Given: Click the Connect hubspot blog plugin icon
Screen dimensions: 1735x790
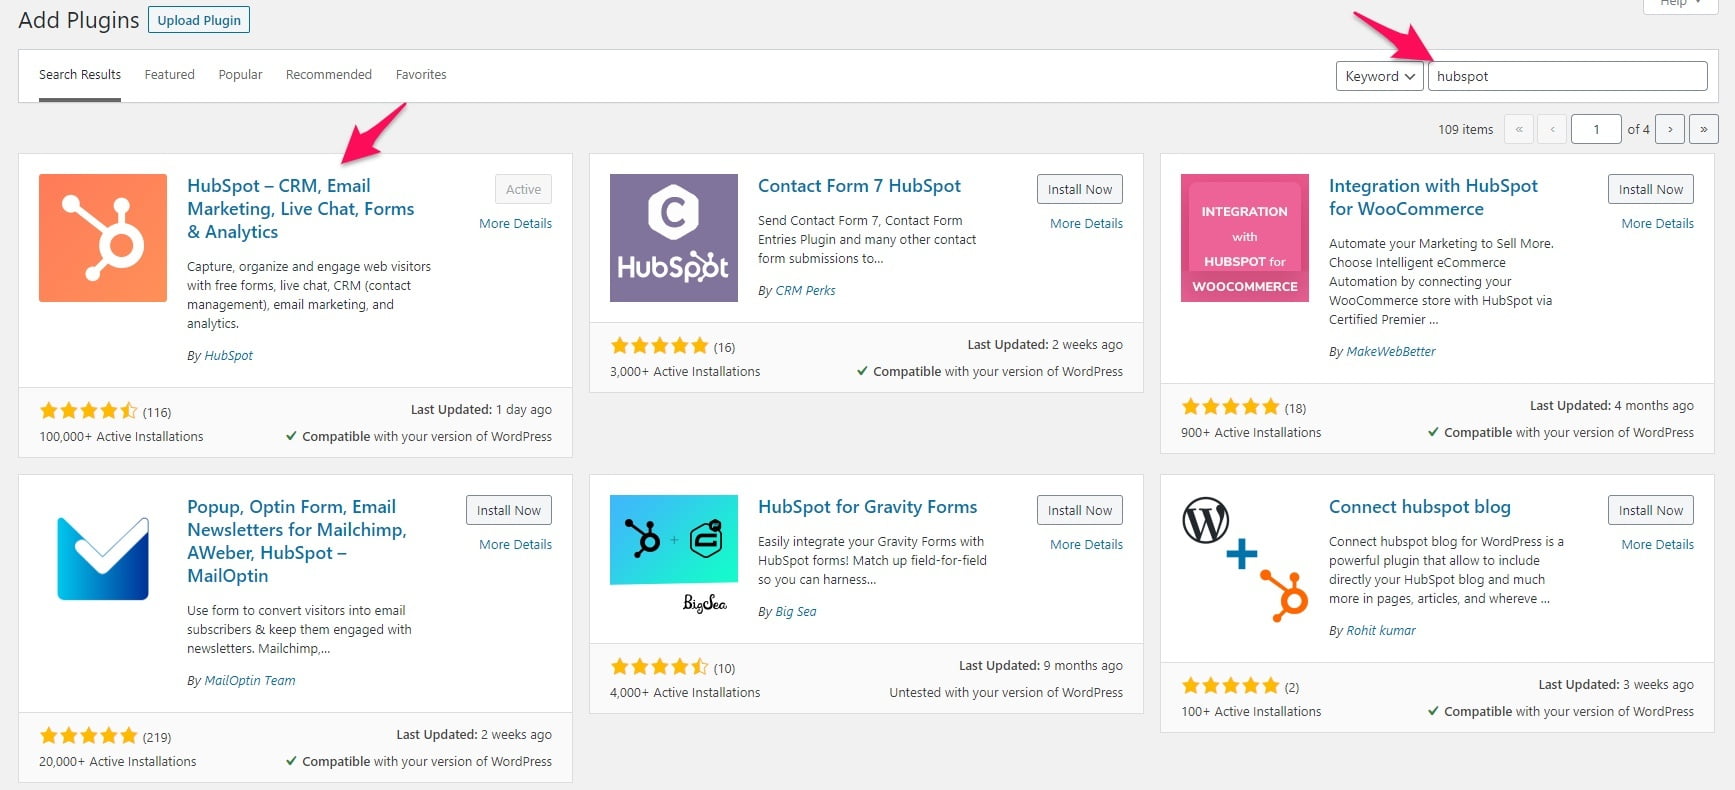Looking at the screenshot, I should tap(1245, 559).
